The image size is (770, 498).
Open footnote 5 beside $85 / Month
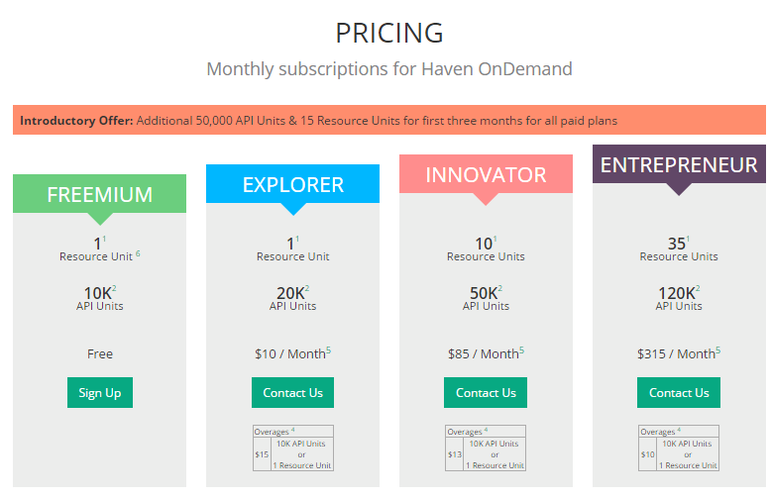click(522, 350)
